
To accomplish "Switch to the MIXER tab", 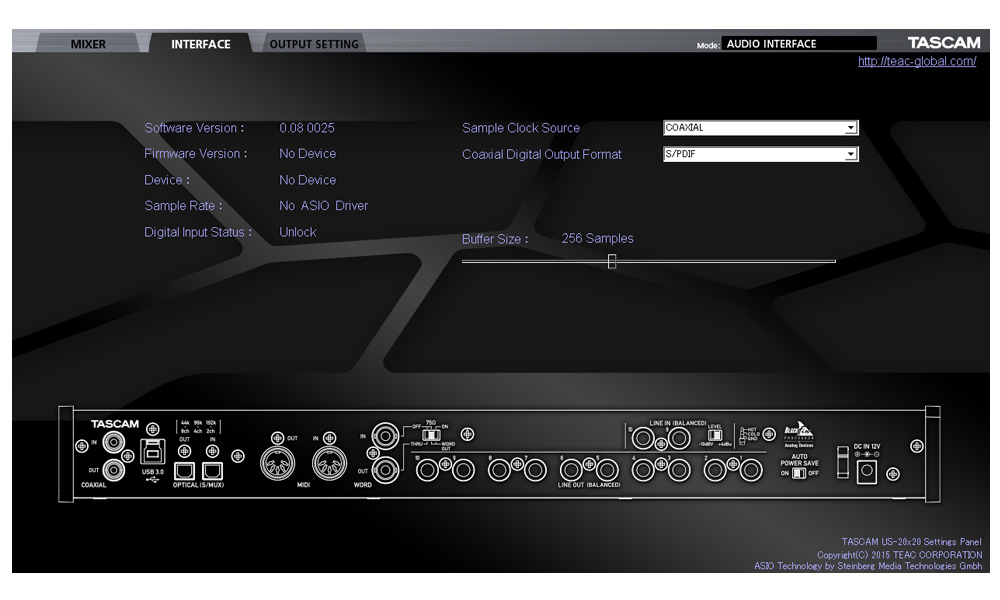I will coord(88,43).
